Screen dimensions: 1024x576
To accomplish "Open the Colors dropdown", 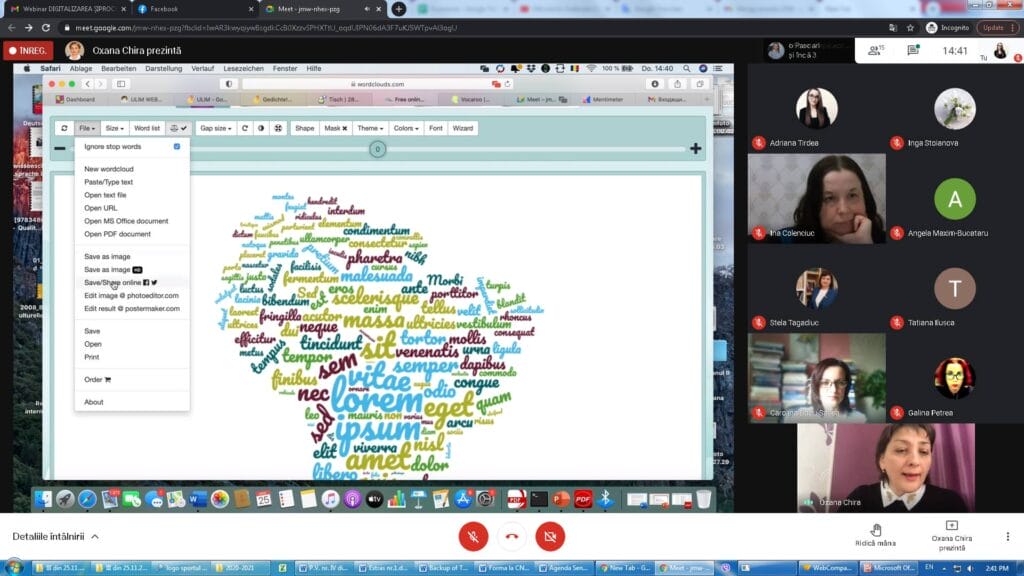I will pyautogui.click(x=405, y=128).
